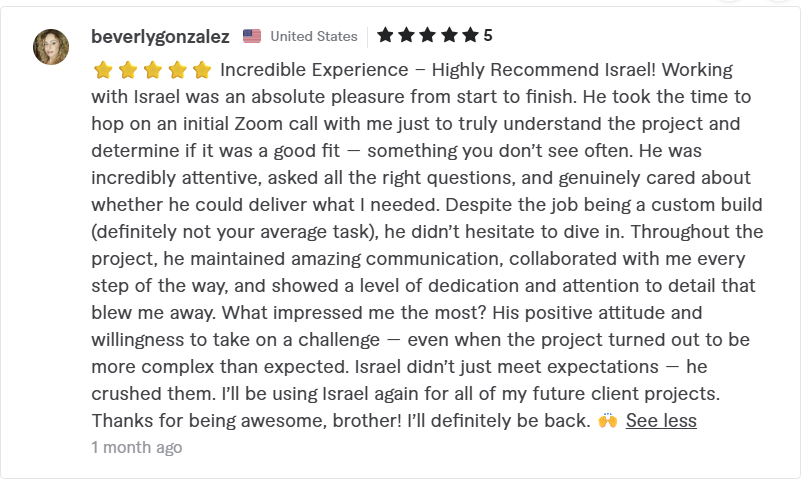Click the raised hands emoji
Image resolution: width=801 pixels, height=482 pixels.
(x=607, y=421)
